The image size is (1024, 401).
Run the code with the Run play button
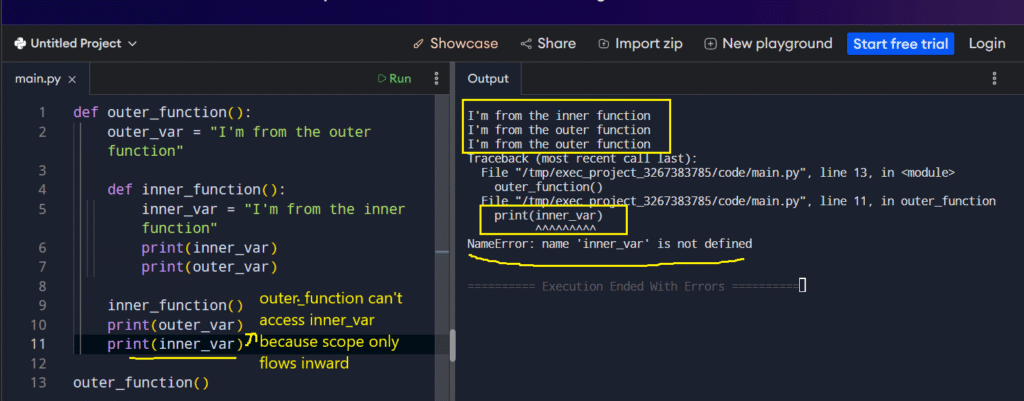[x=394, y=78]
